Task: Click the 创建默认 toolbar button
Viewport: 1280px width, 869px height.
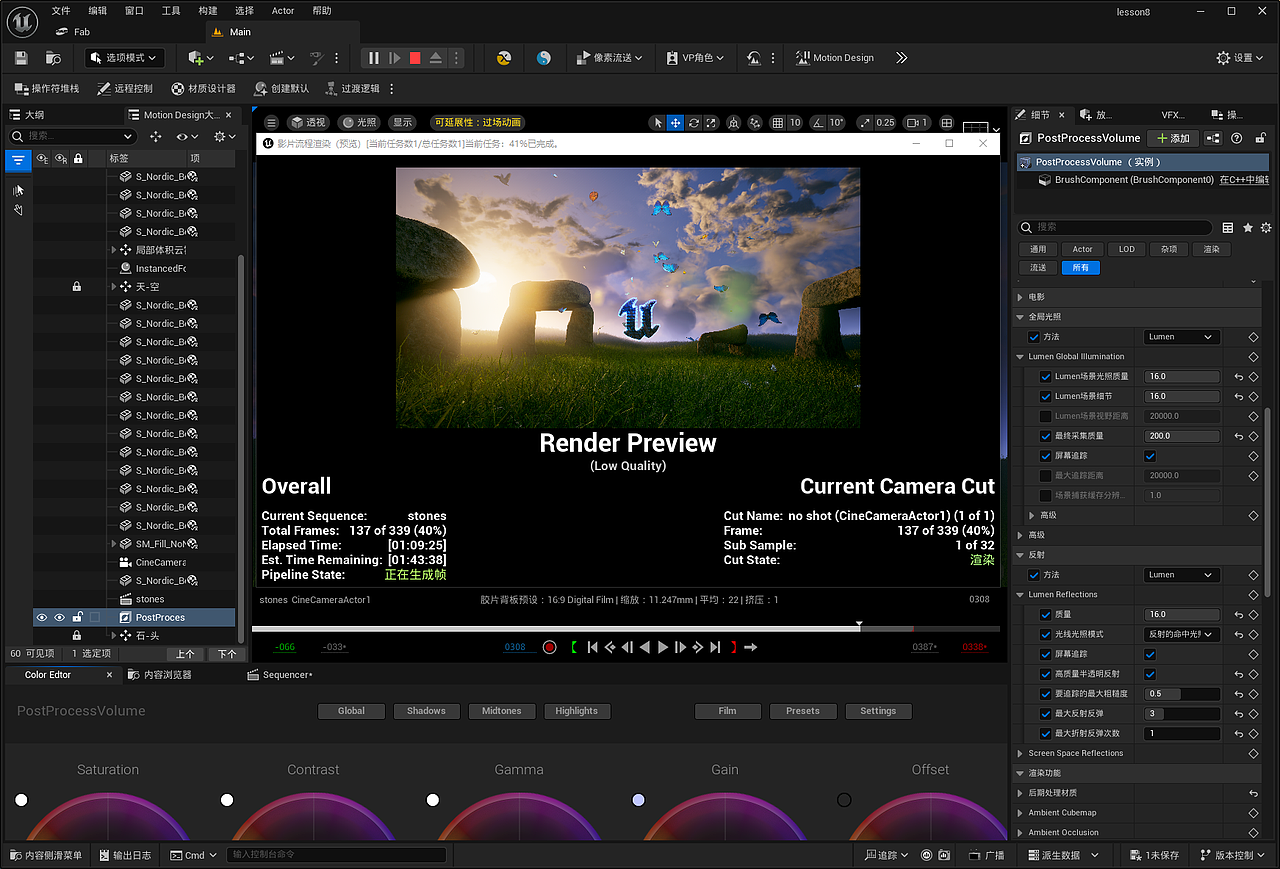Action: click(x=281, y=88)
